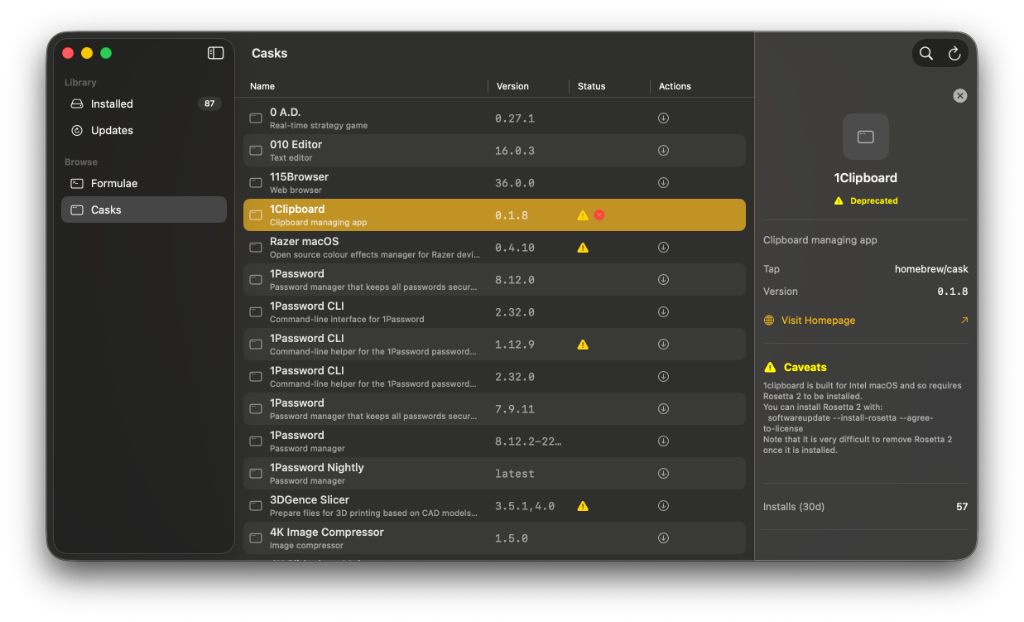Install 1Password Nightly via download icon

663,474
